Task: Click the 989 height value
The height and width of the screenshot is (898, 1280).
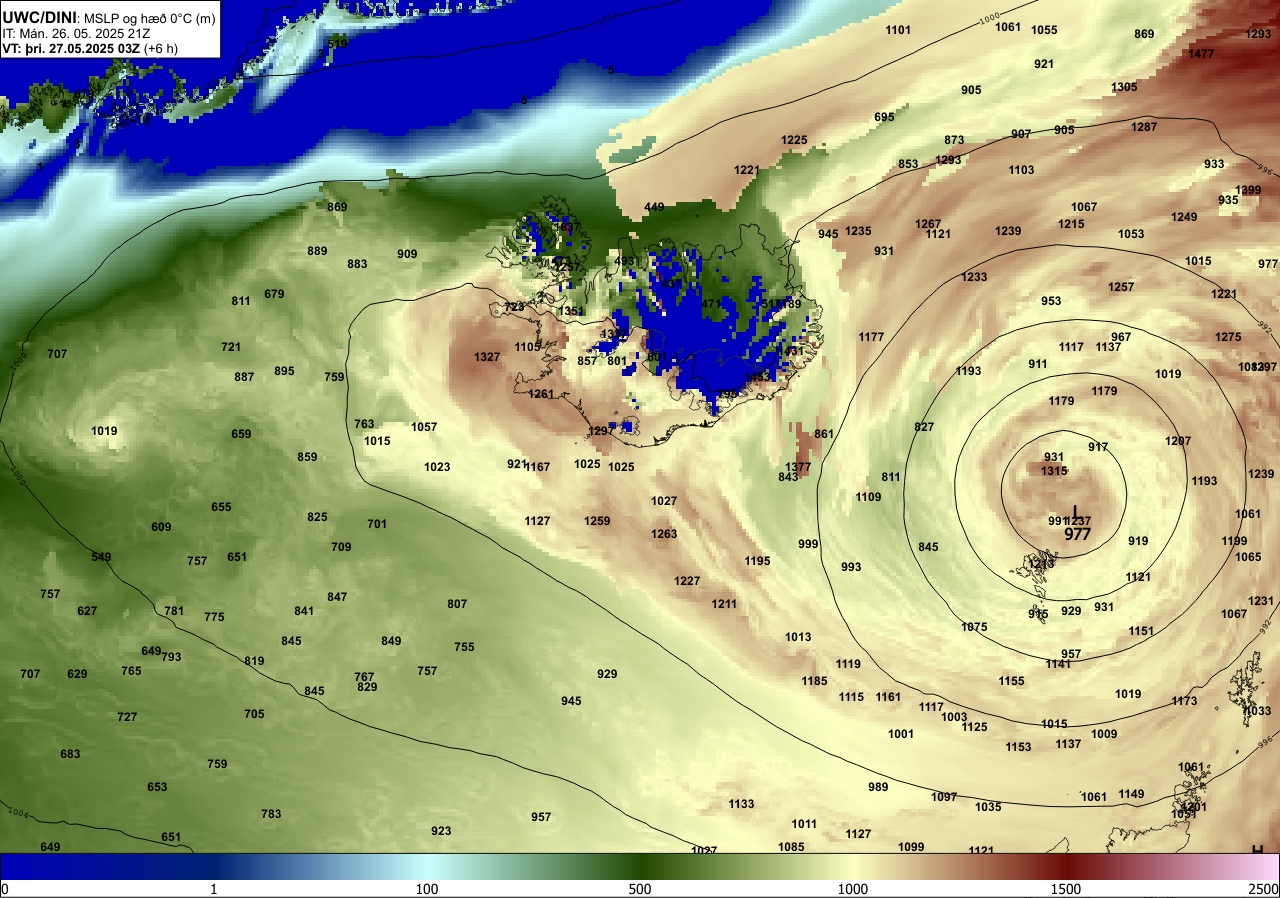Action: [x=878, y=787]
